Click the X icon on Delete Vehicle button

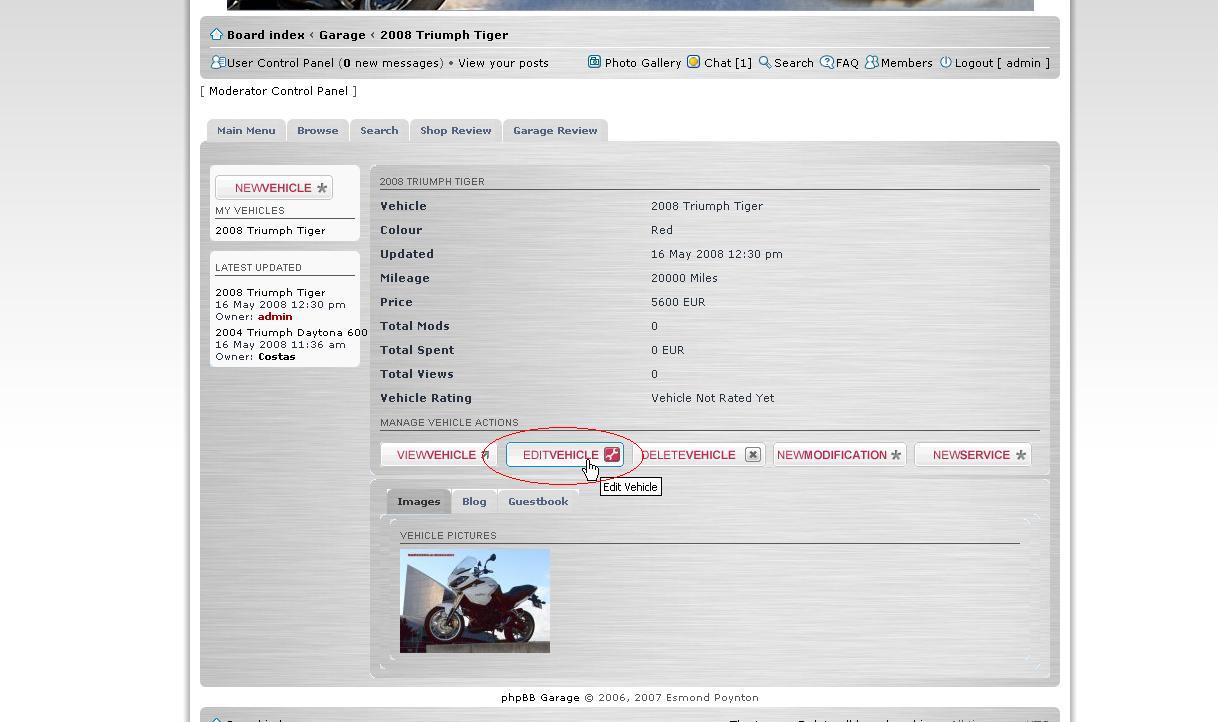(x=753, y=455)
